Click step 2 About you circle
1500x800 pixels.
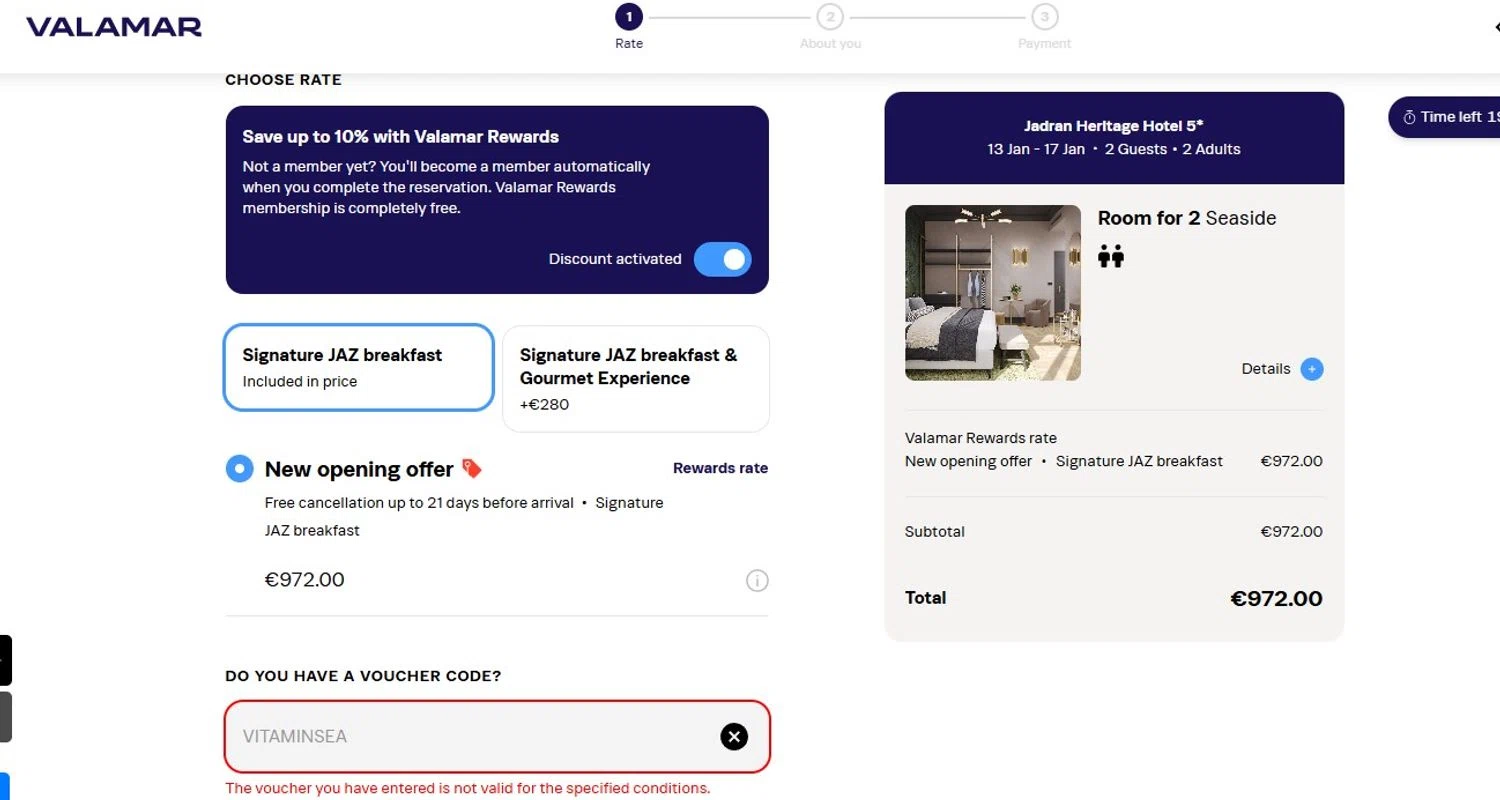pos(830,17)
